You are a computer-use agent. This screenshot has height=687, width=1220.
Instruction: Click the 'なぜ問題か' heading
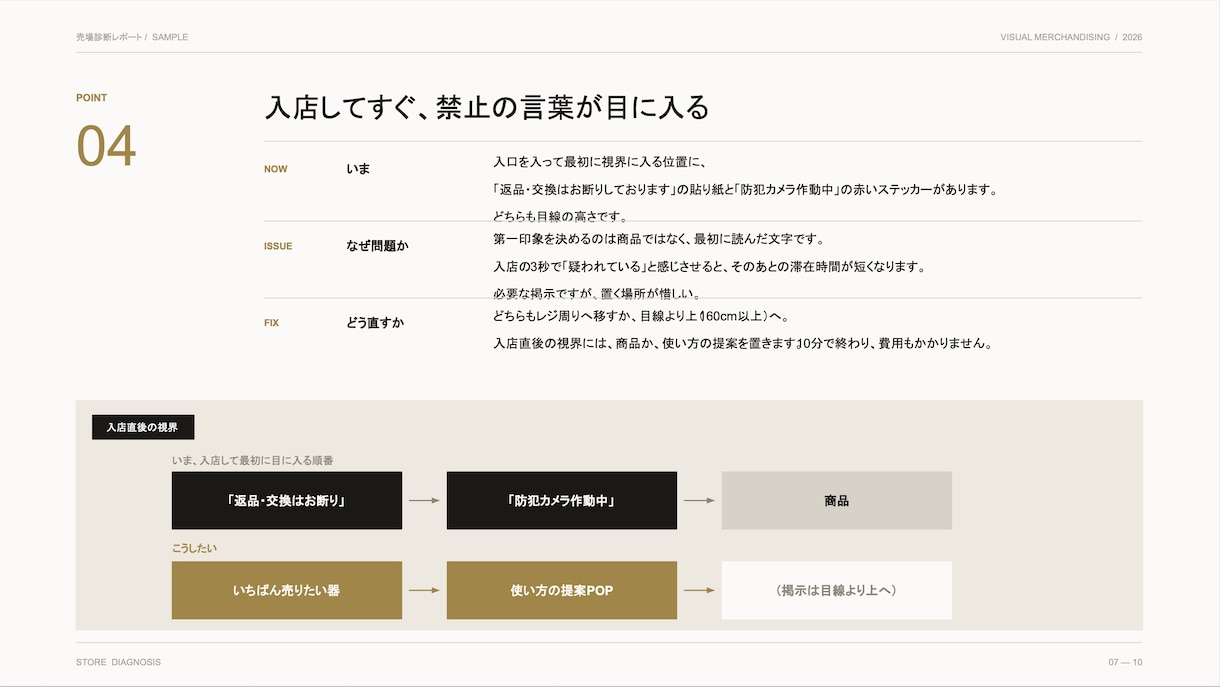[x=377, y=246]
